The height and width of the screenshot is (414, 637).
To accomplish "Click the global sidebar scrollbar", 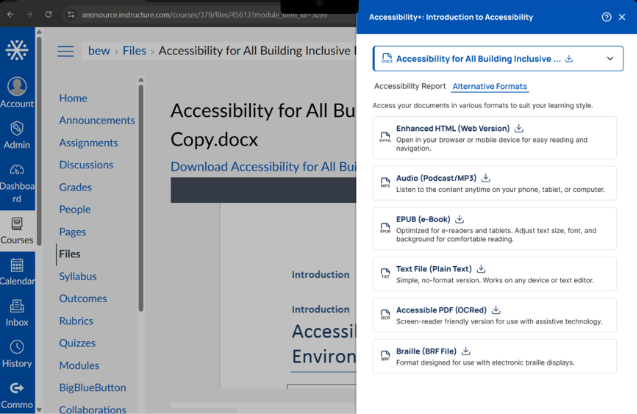I will point(39,140).
